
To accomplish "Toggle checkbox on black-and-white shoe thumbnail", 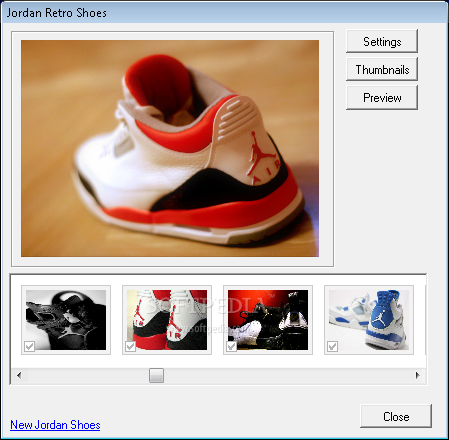I will click(x=30, y=346).
